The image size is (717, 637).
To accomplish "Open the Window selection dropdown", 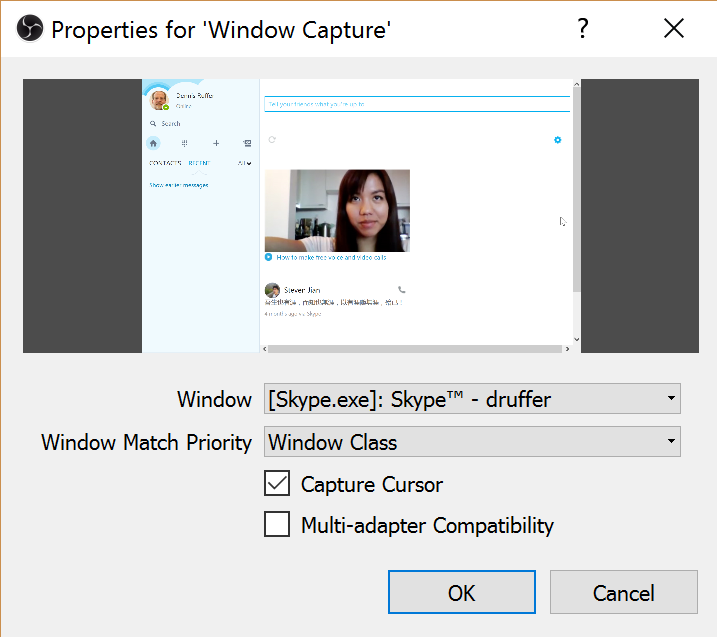I will tap(472, 400).
